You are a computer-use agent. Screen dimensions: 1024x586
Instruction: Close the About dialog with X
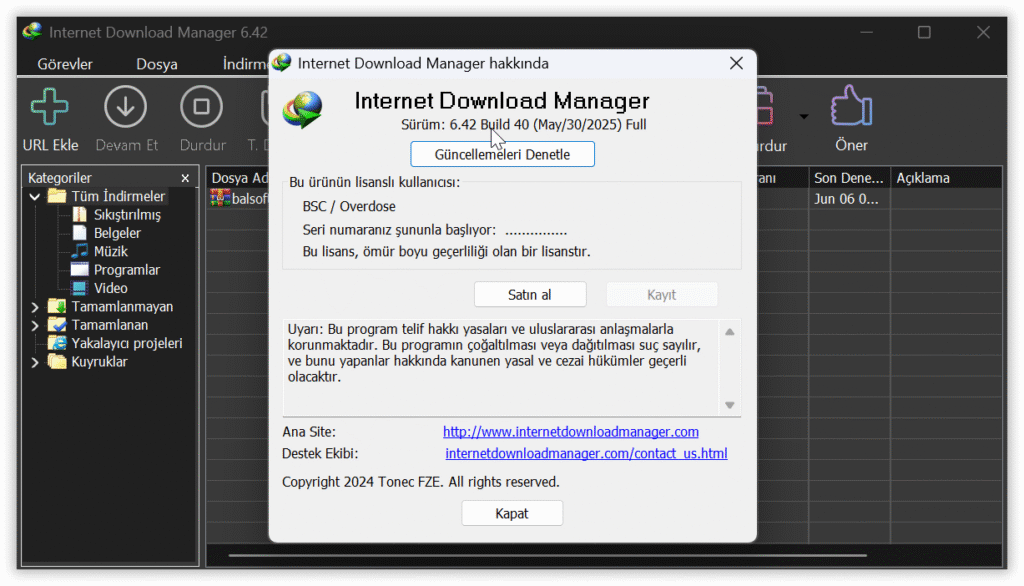click(x=736, y=63)
